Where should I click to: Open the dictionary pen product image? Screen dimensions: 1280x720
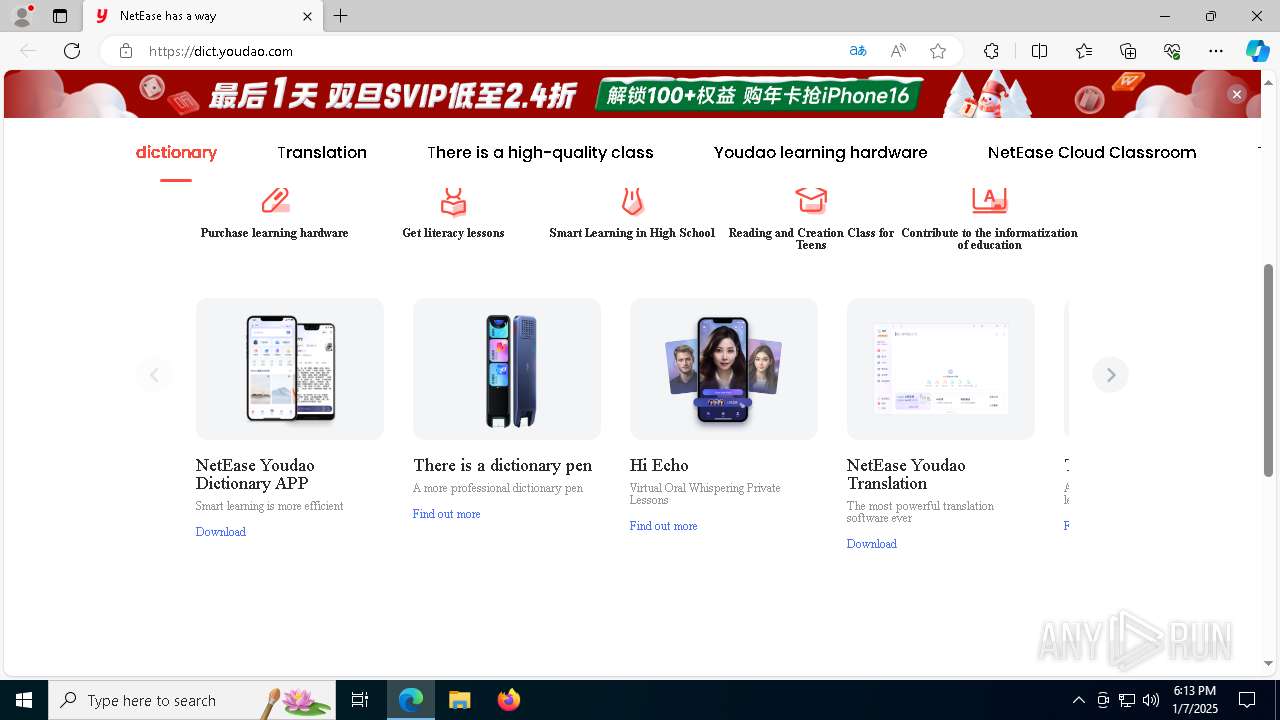point(507,369)
